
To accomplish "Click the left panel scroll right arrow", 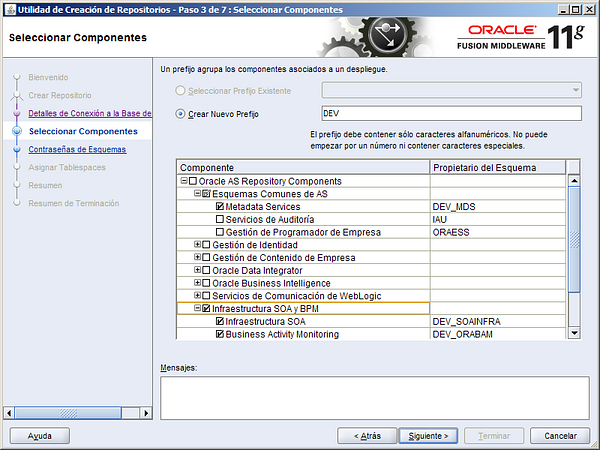I will point(145,412).
